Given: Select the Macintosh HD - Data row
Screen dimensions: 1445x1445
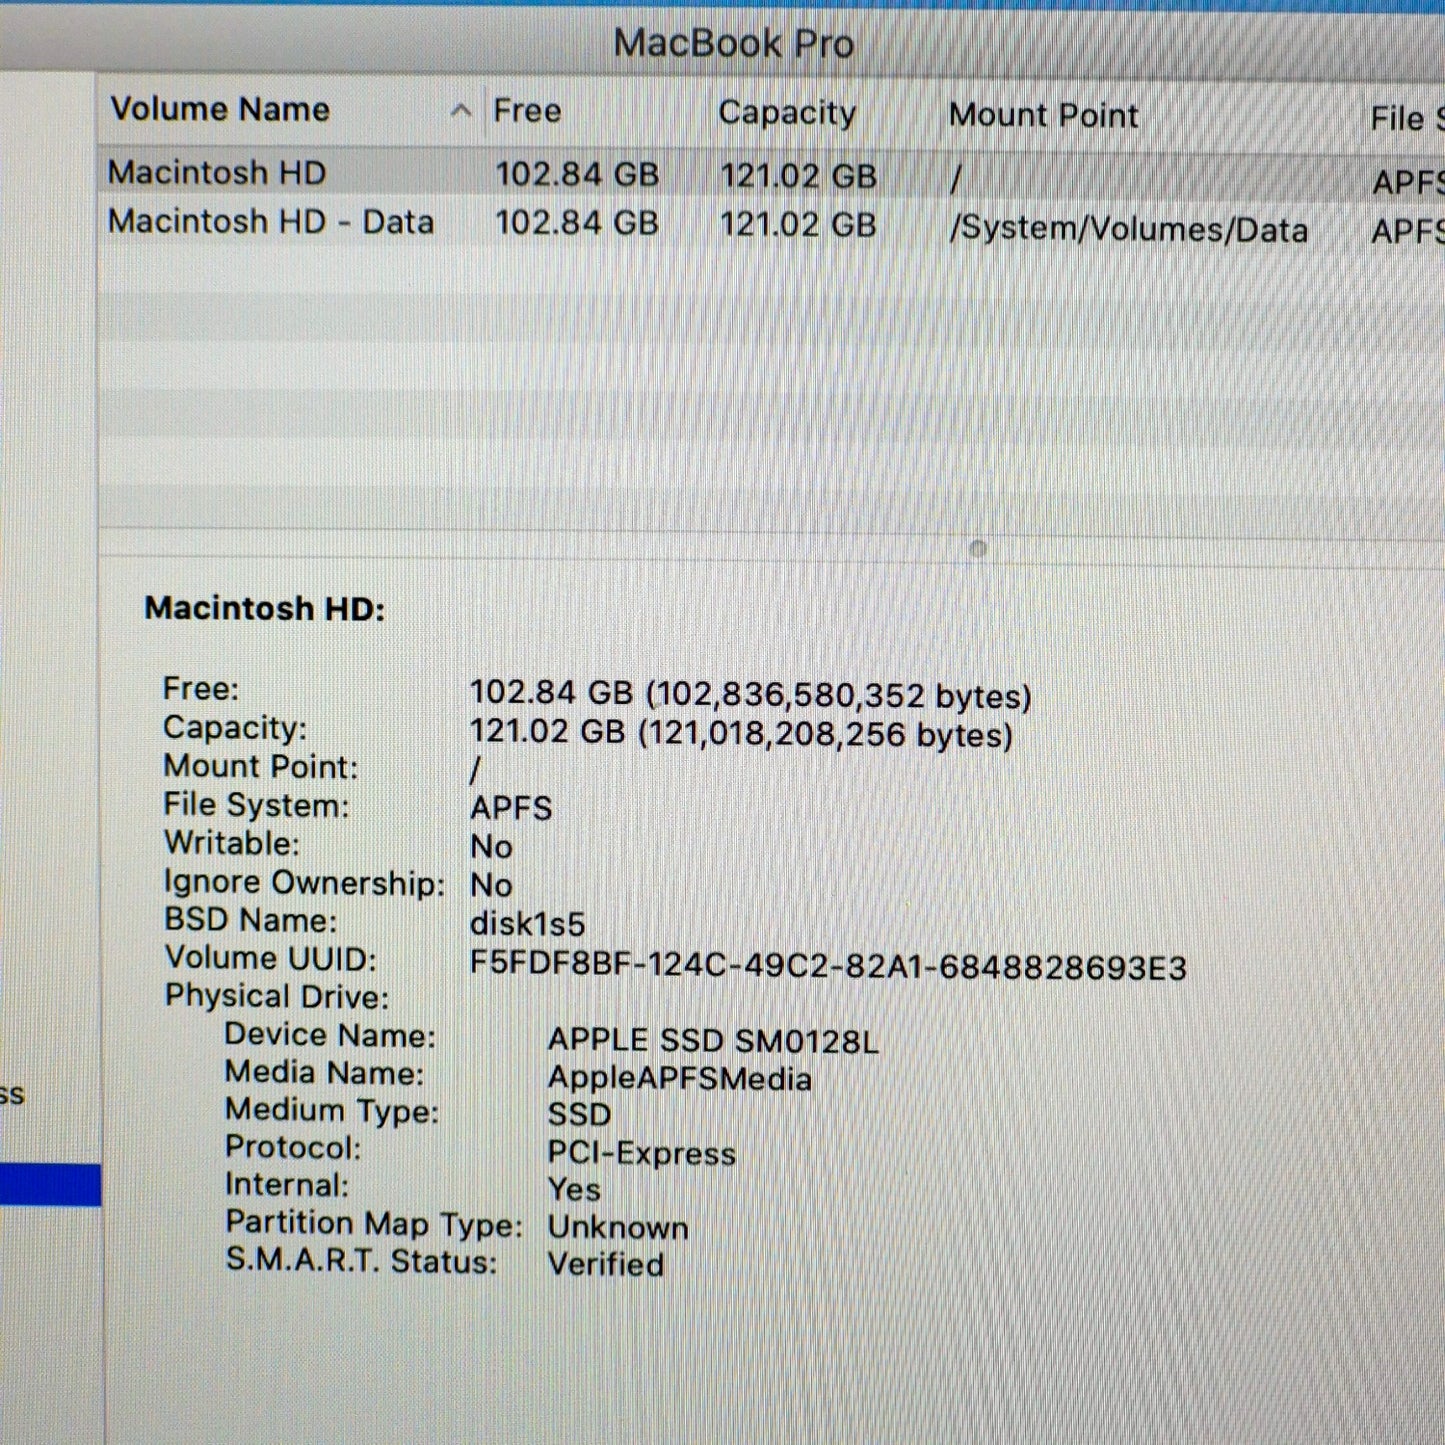Looking at the screenshot, I should click(x=270, y=222).
